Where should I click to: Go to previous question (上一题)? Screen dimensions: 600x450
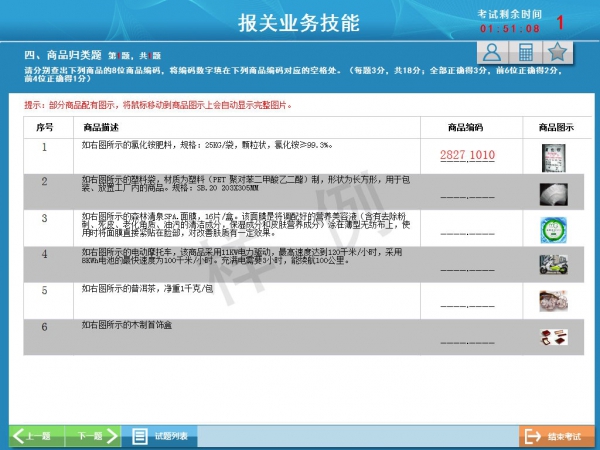tap(35, 436)
